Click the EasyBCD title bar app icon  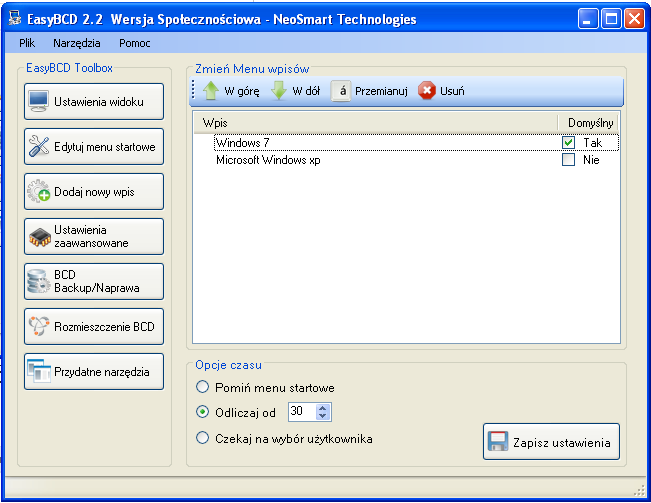[x=15, y=18]
